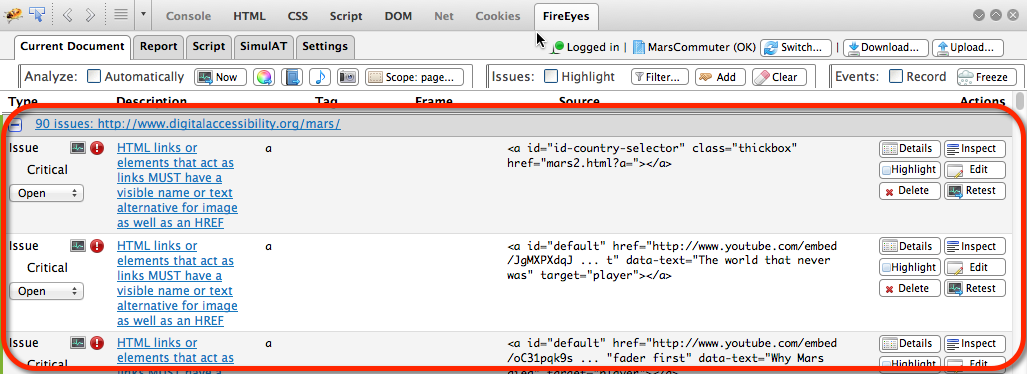
Task: Open description link for JgMXPXdqJ issue
Action: pos(177,284)
